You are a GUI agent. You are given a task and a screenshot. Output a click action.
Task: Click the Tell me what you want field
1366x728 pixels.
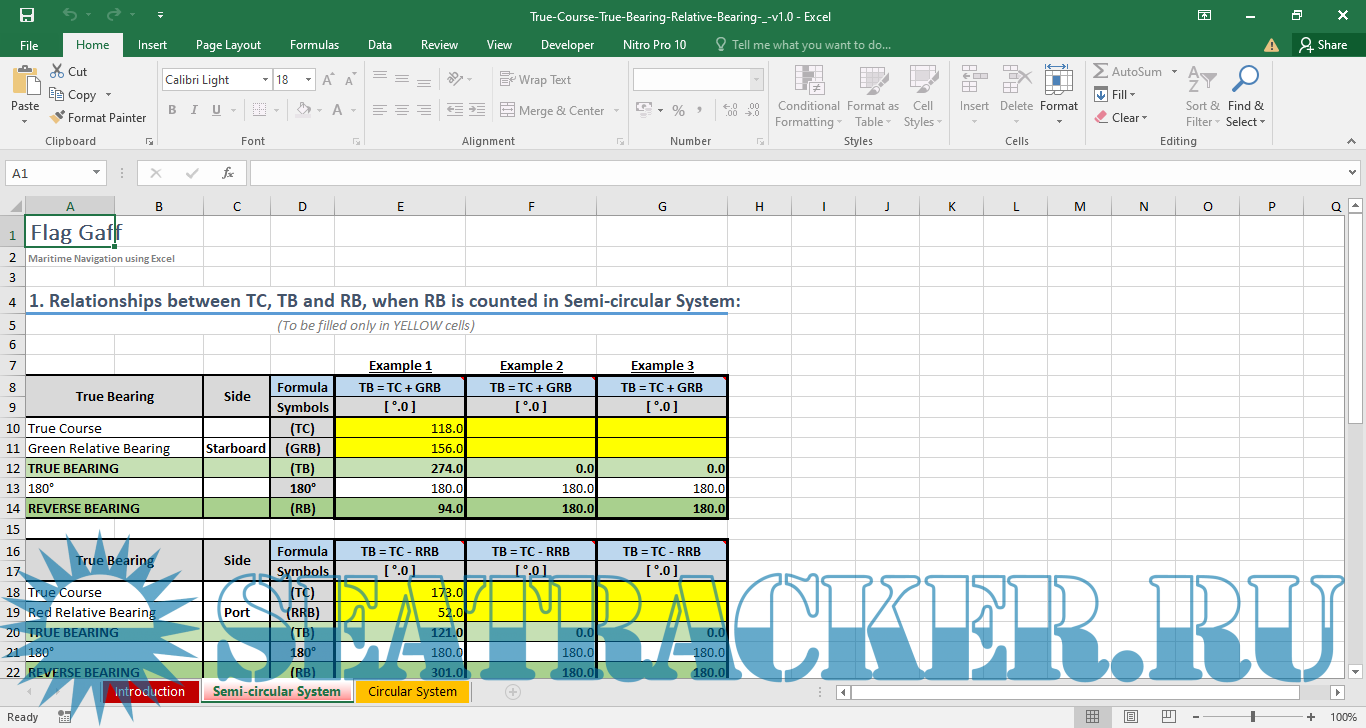point(810,45)
